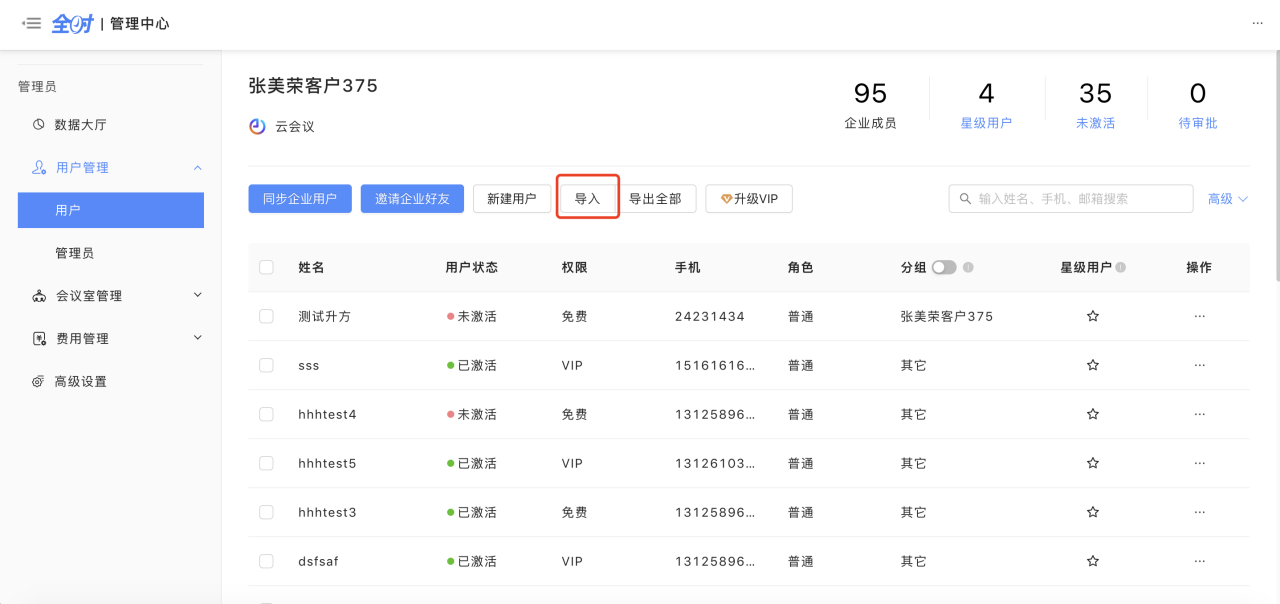Open actions menu for 测试升方
Image resolution: width=1280 pixels, height=604 pixels.
[x=1199, y=316]
